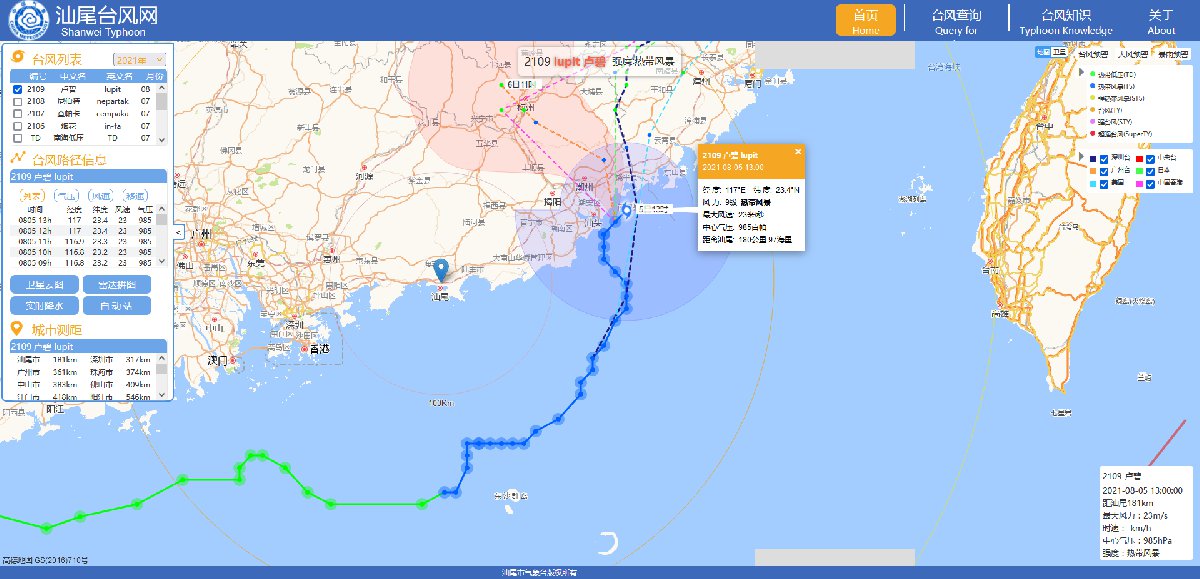Viewport: 1200px width, 579px height.
Task: Click the radar mosaic button
Action: 116,284
